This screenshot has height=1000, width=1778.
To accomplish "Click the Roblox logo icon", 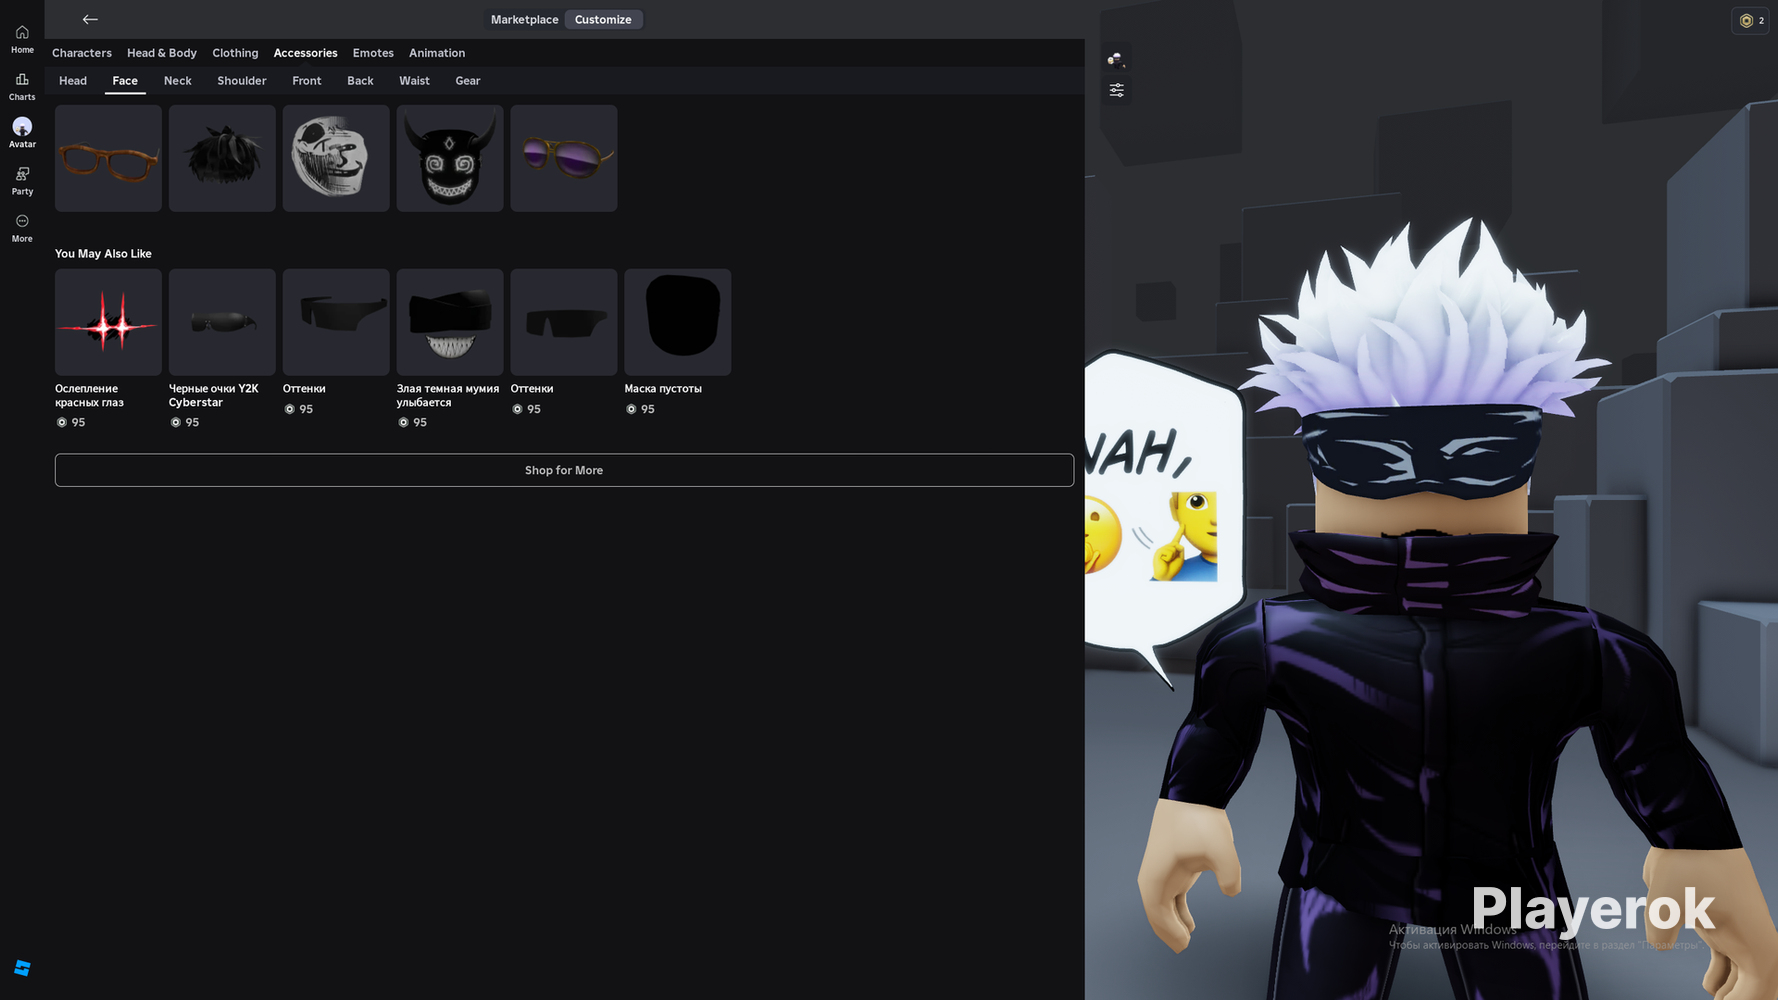I will pos(22,968).
